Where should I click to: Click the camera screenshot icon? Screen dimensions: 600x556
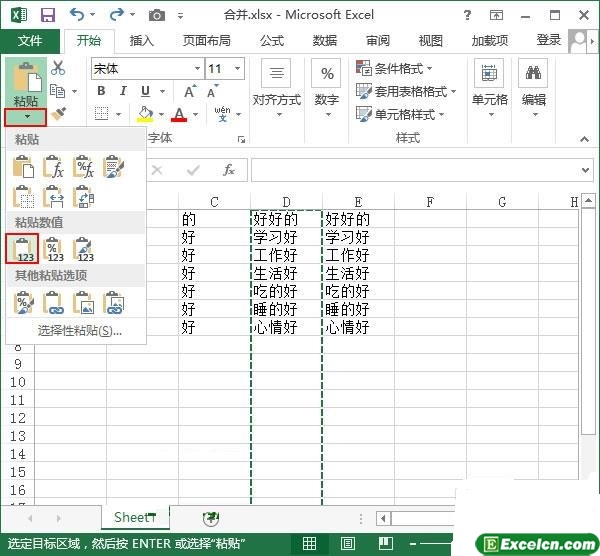[157, 15]
